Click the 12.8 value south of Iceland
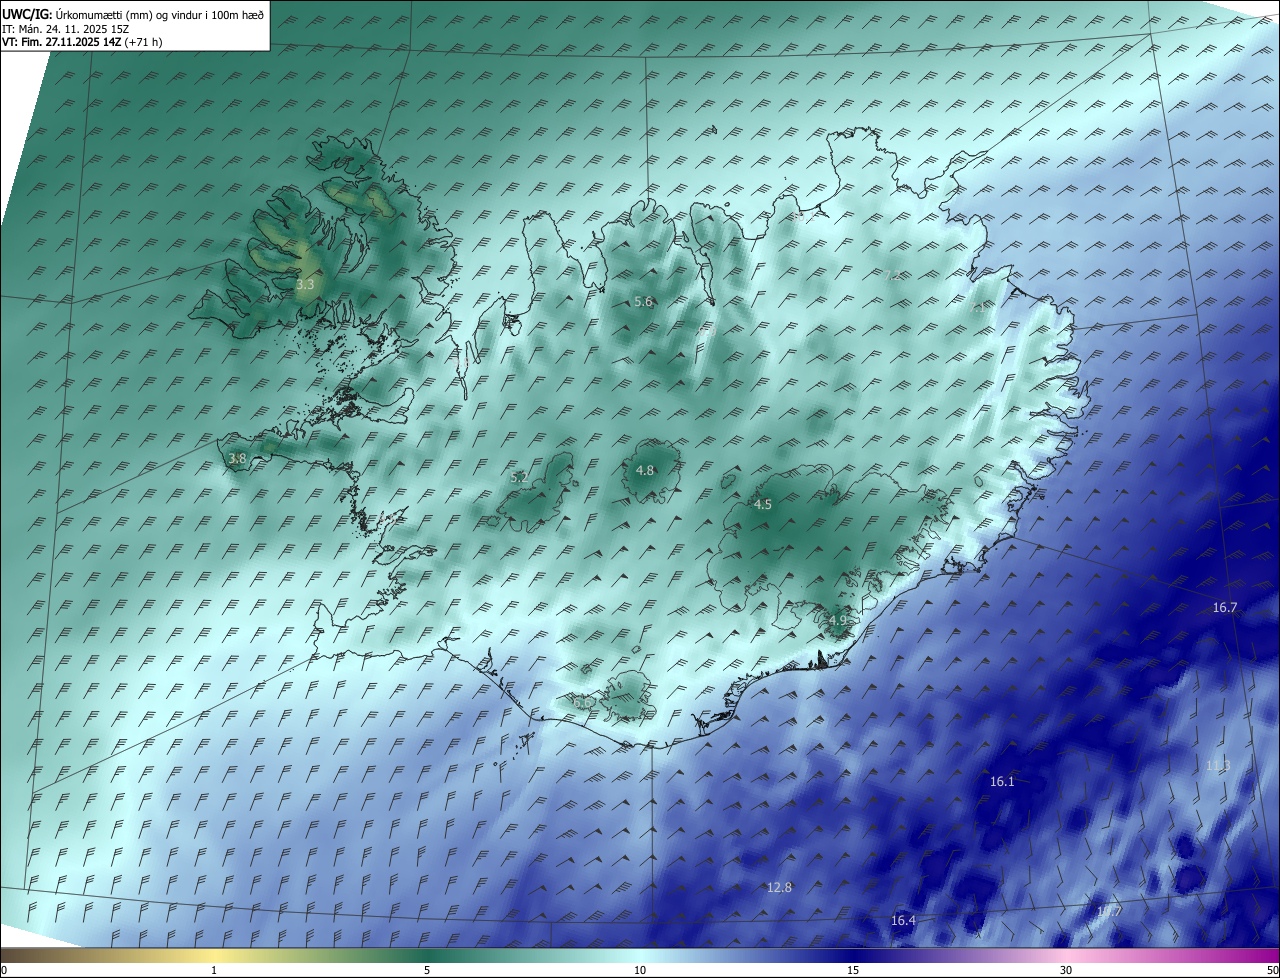The height and width of the screenshot is (978, 1280). click(779, 888)
